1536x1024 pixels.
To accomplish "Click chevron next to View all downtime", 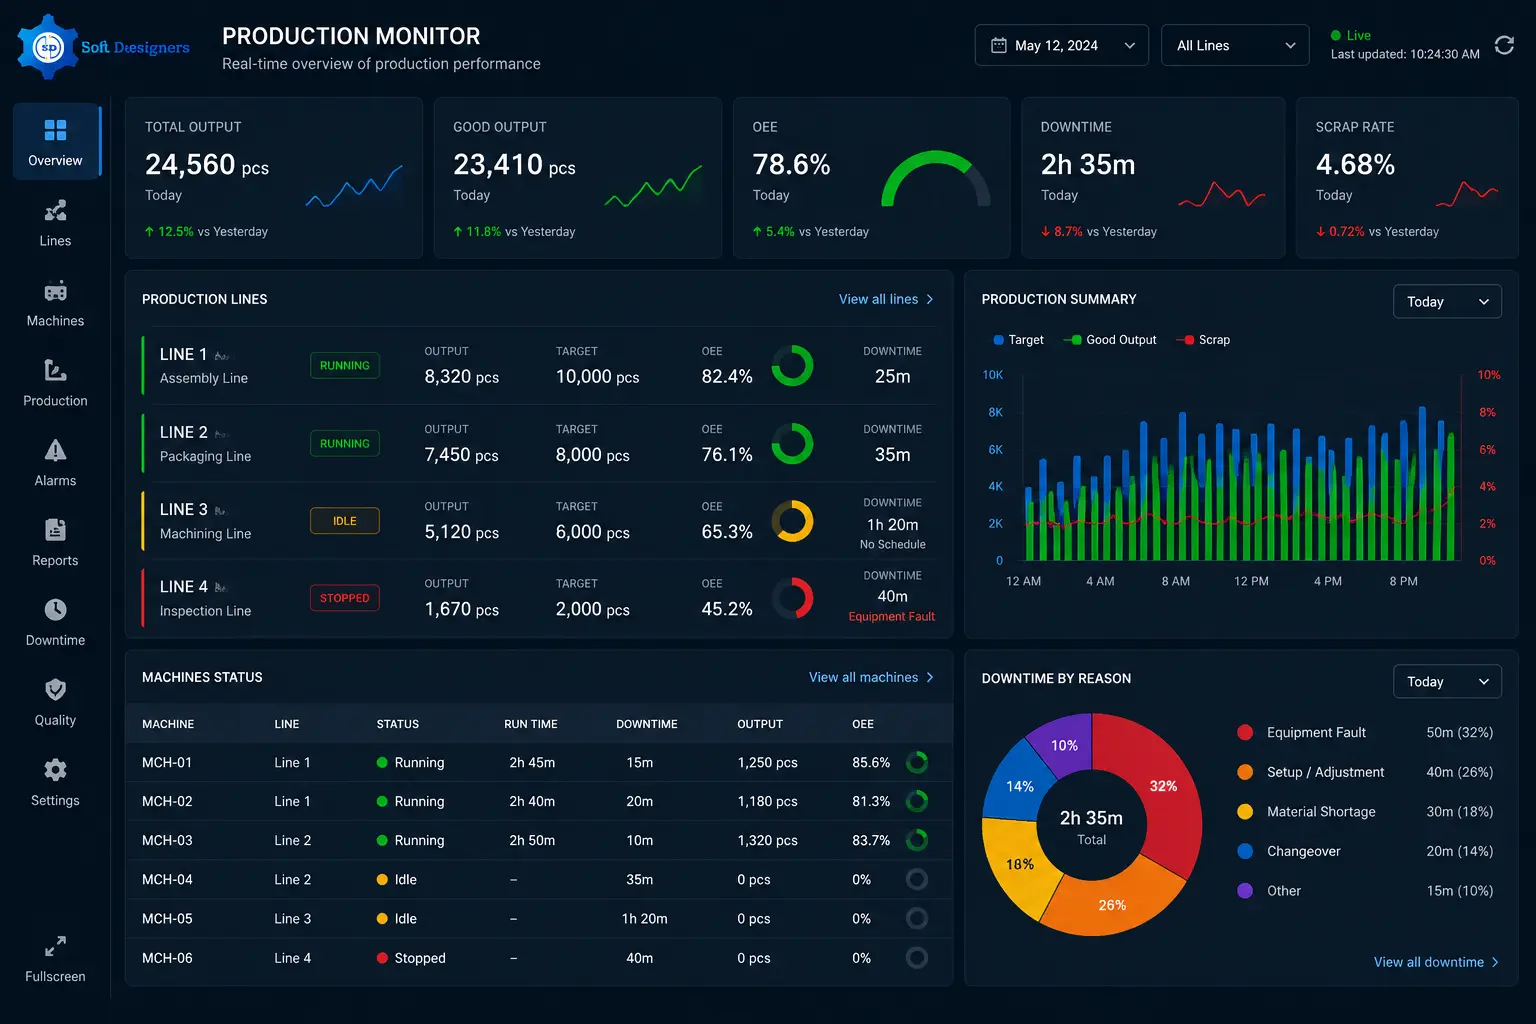I will (1495, 962).
